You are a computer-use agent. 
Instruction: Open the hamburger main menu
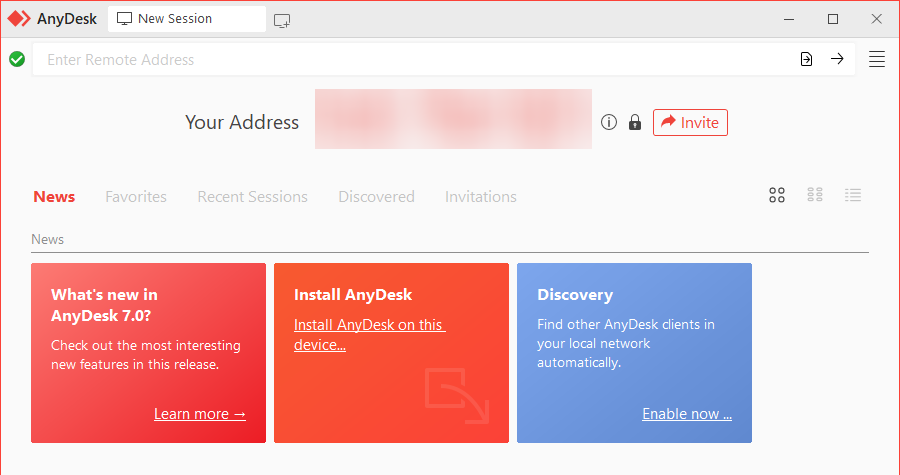coord(876,59)
